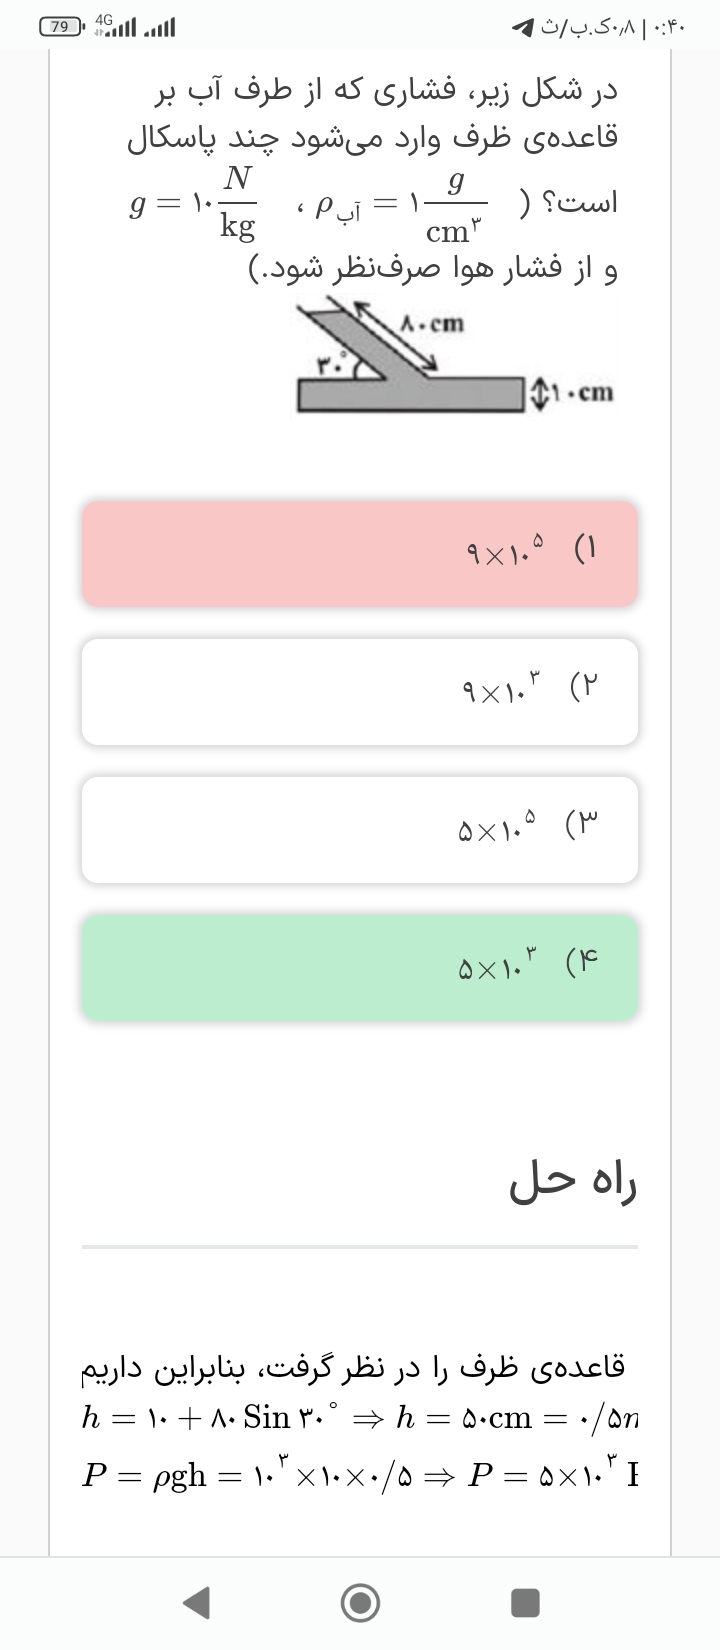Tap the ۱۰cm height label on diagram
Viewport: 720px width, 1650px height.
pos(577,391)
